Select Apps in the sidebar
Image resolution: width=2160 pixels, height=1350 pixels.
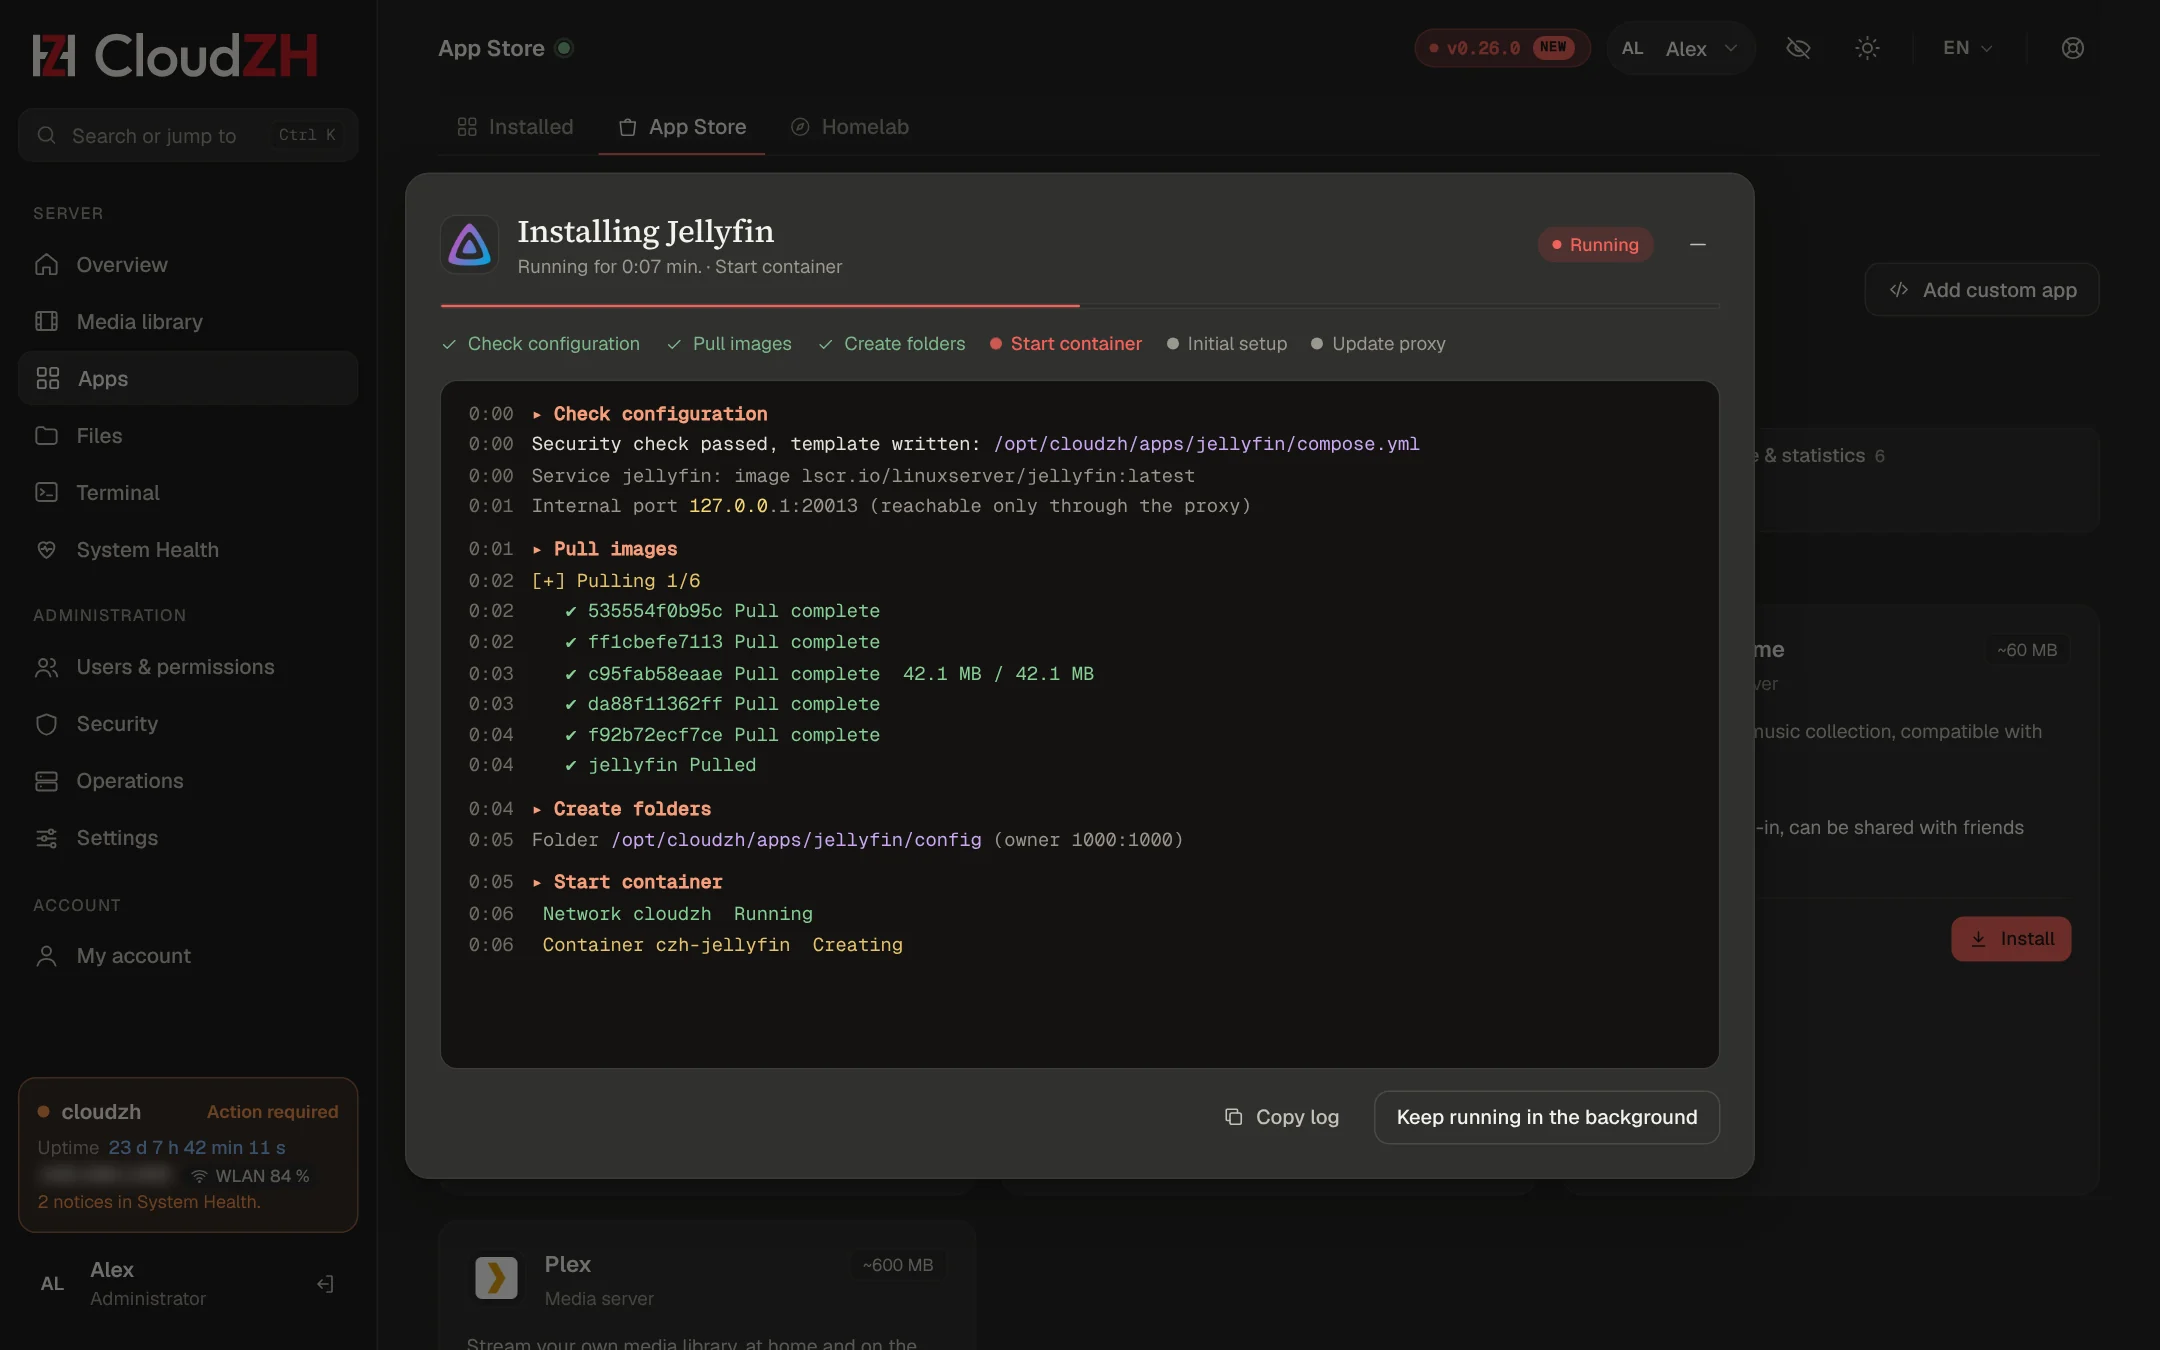[188, 378]
